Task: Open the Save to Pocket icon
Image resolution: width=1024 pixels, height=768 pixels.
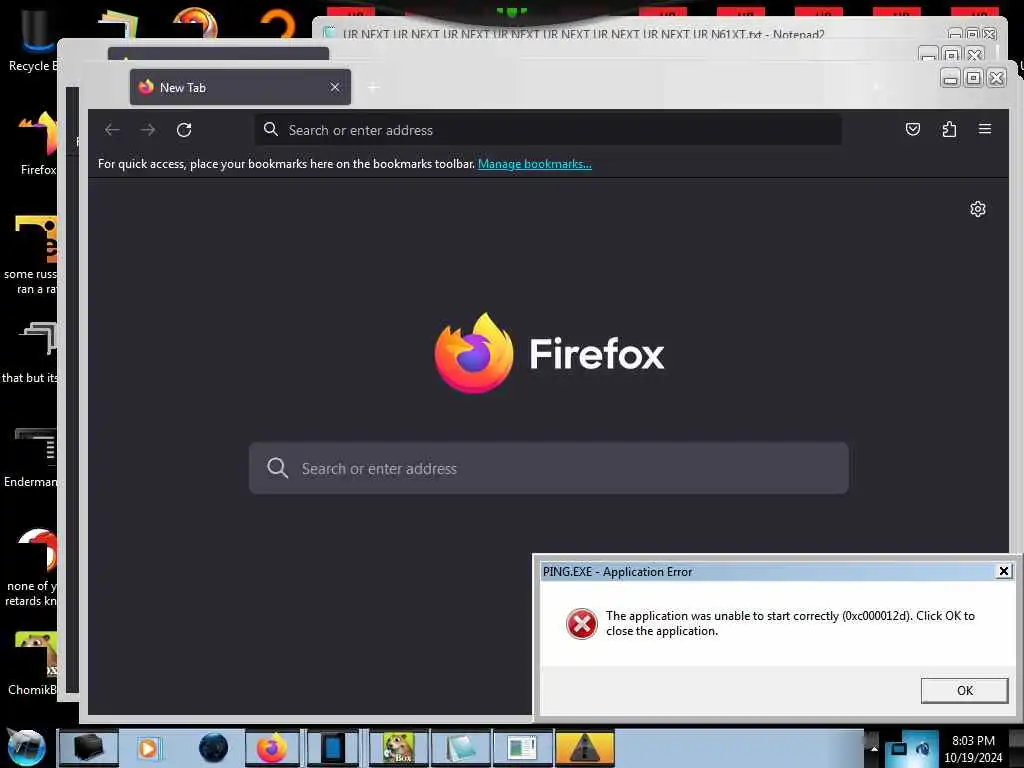Action: 913,129
